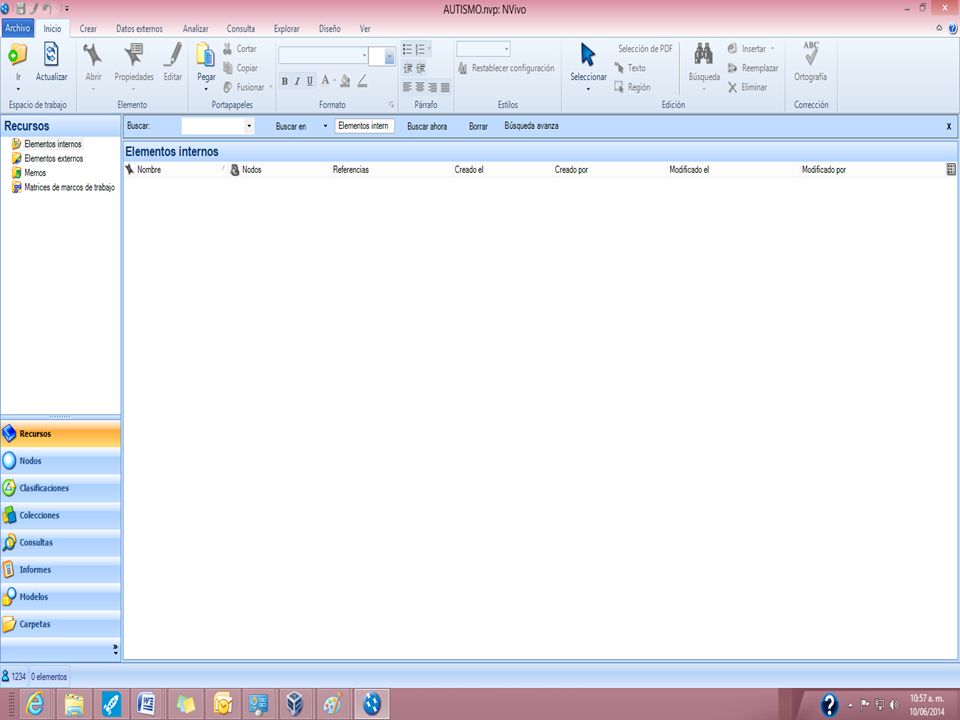Viewport: 960px width, 720px height.
Task: Toggle align left paragraph
Action: tap(407, 88)
